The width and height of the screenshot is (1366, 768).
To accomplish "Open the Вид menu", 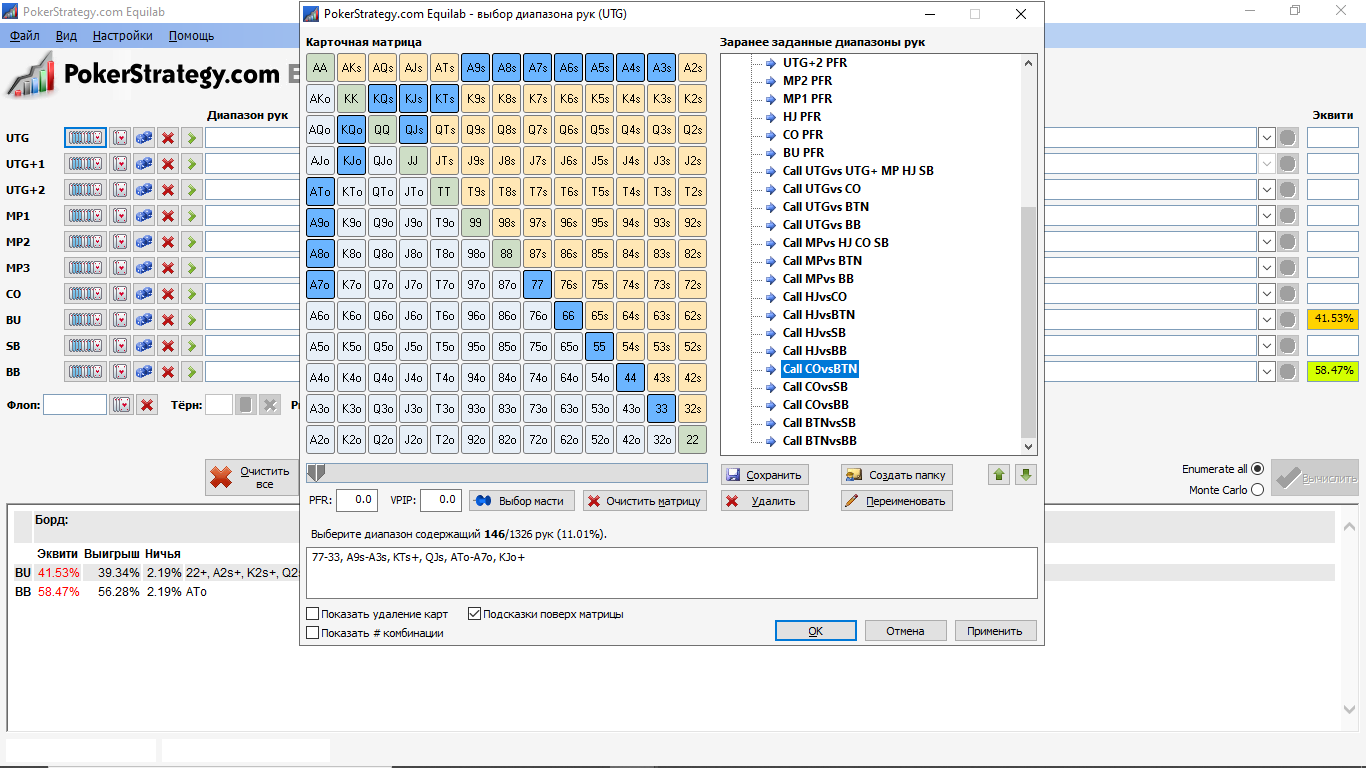I will (x=66, y=35).
